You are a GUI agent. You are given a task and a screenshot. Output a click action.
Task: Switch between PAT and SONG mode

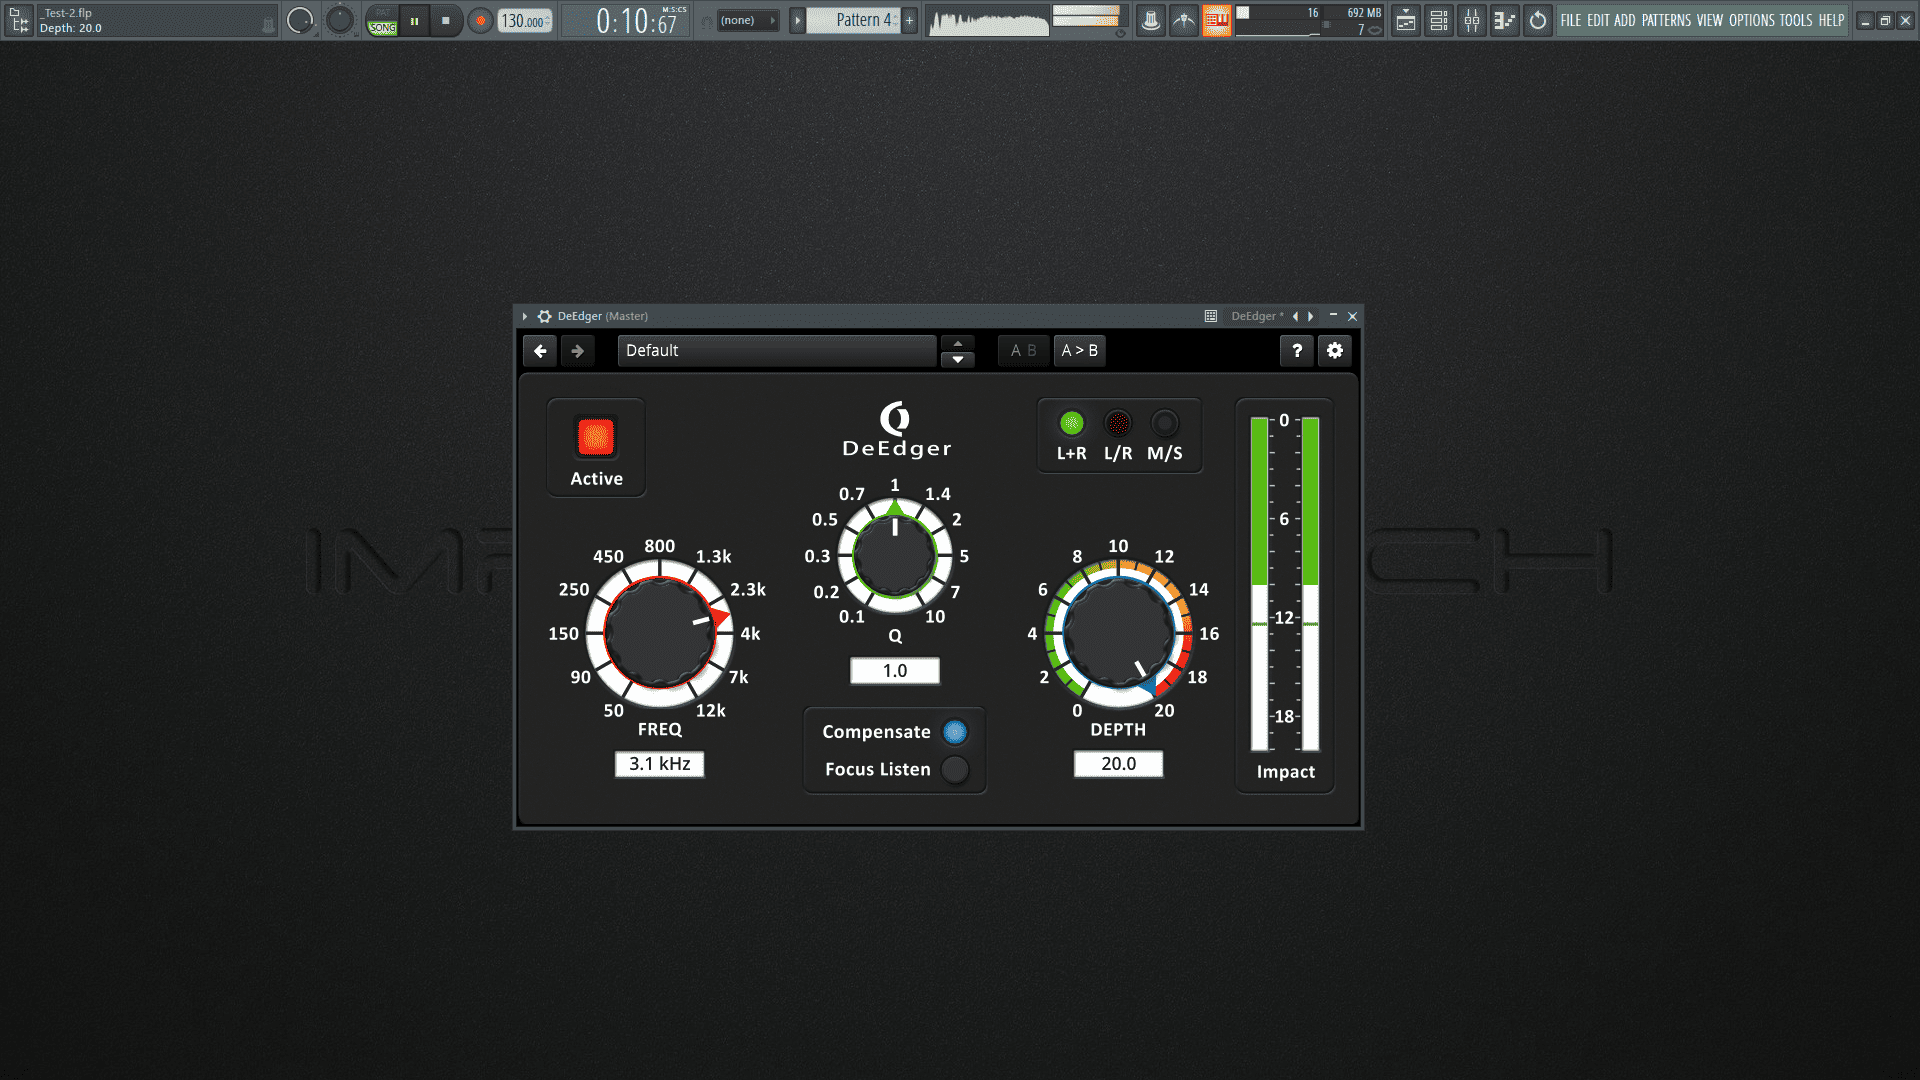pos(382,21)
